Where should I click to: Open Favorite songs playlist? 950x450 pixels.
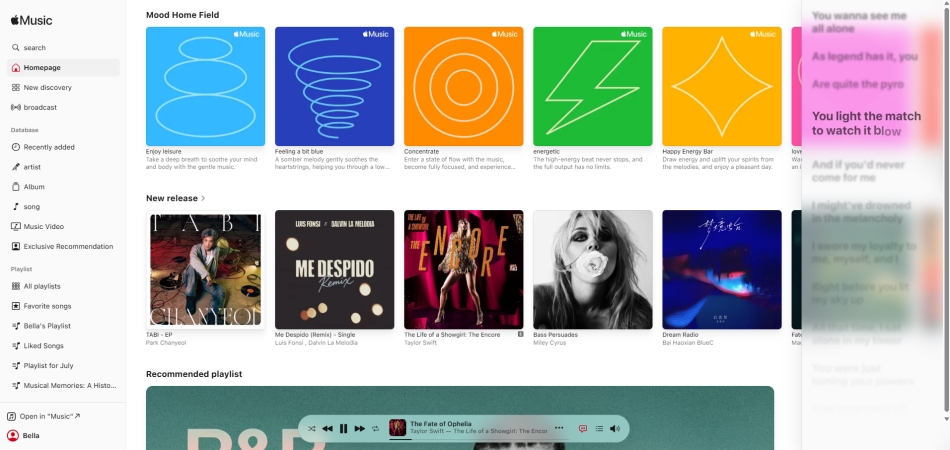[63, 306]
